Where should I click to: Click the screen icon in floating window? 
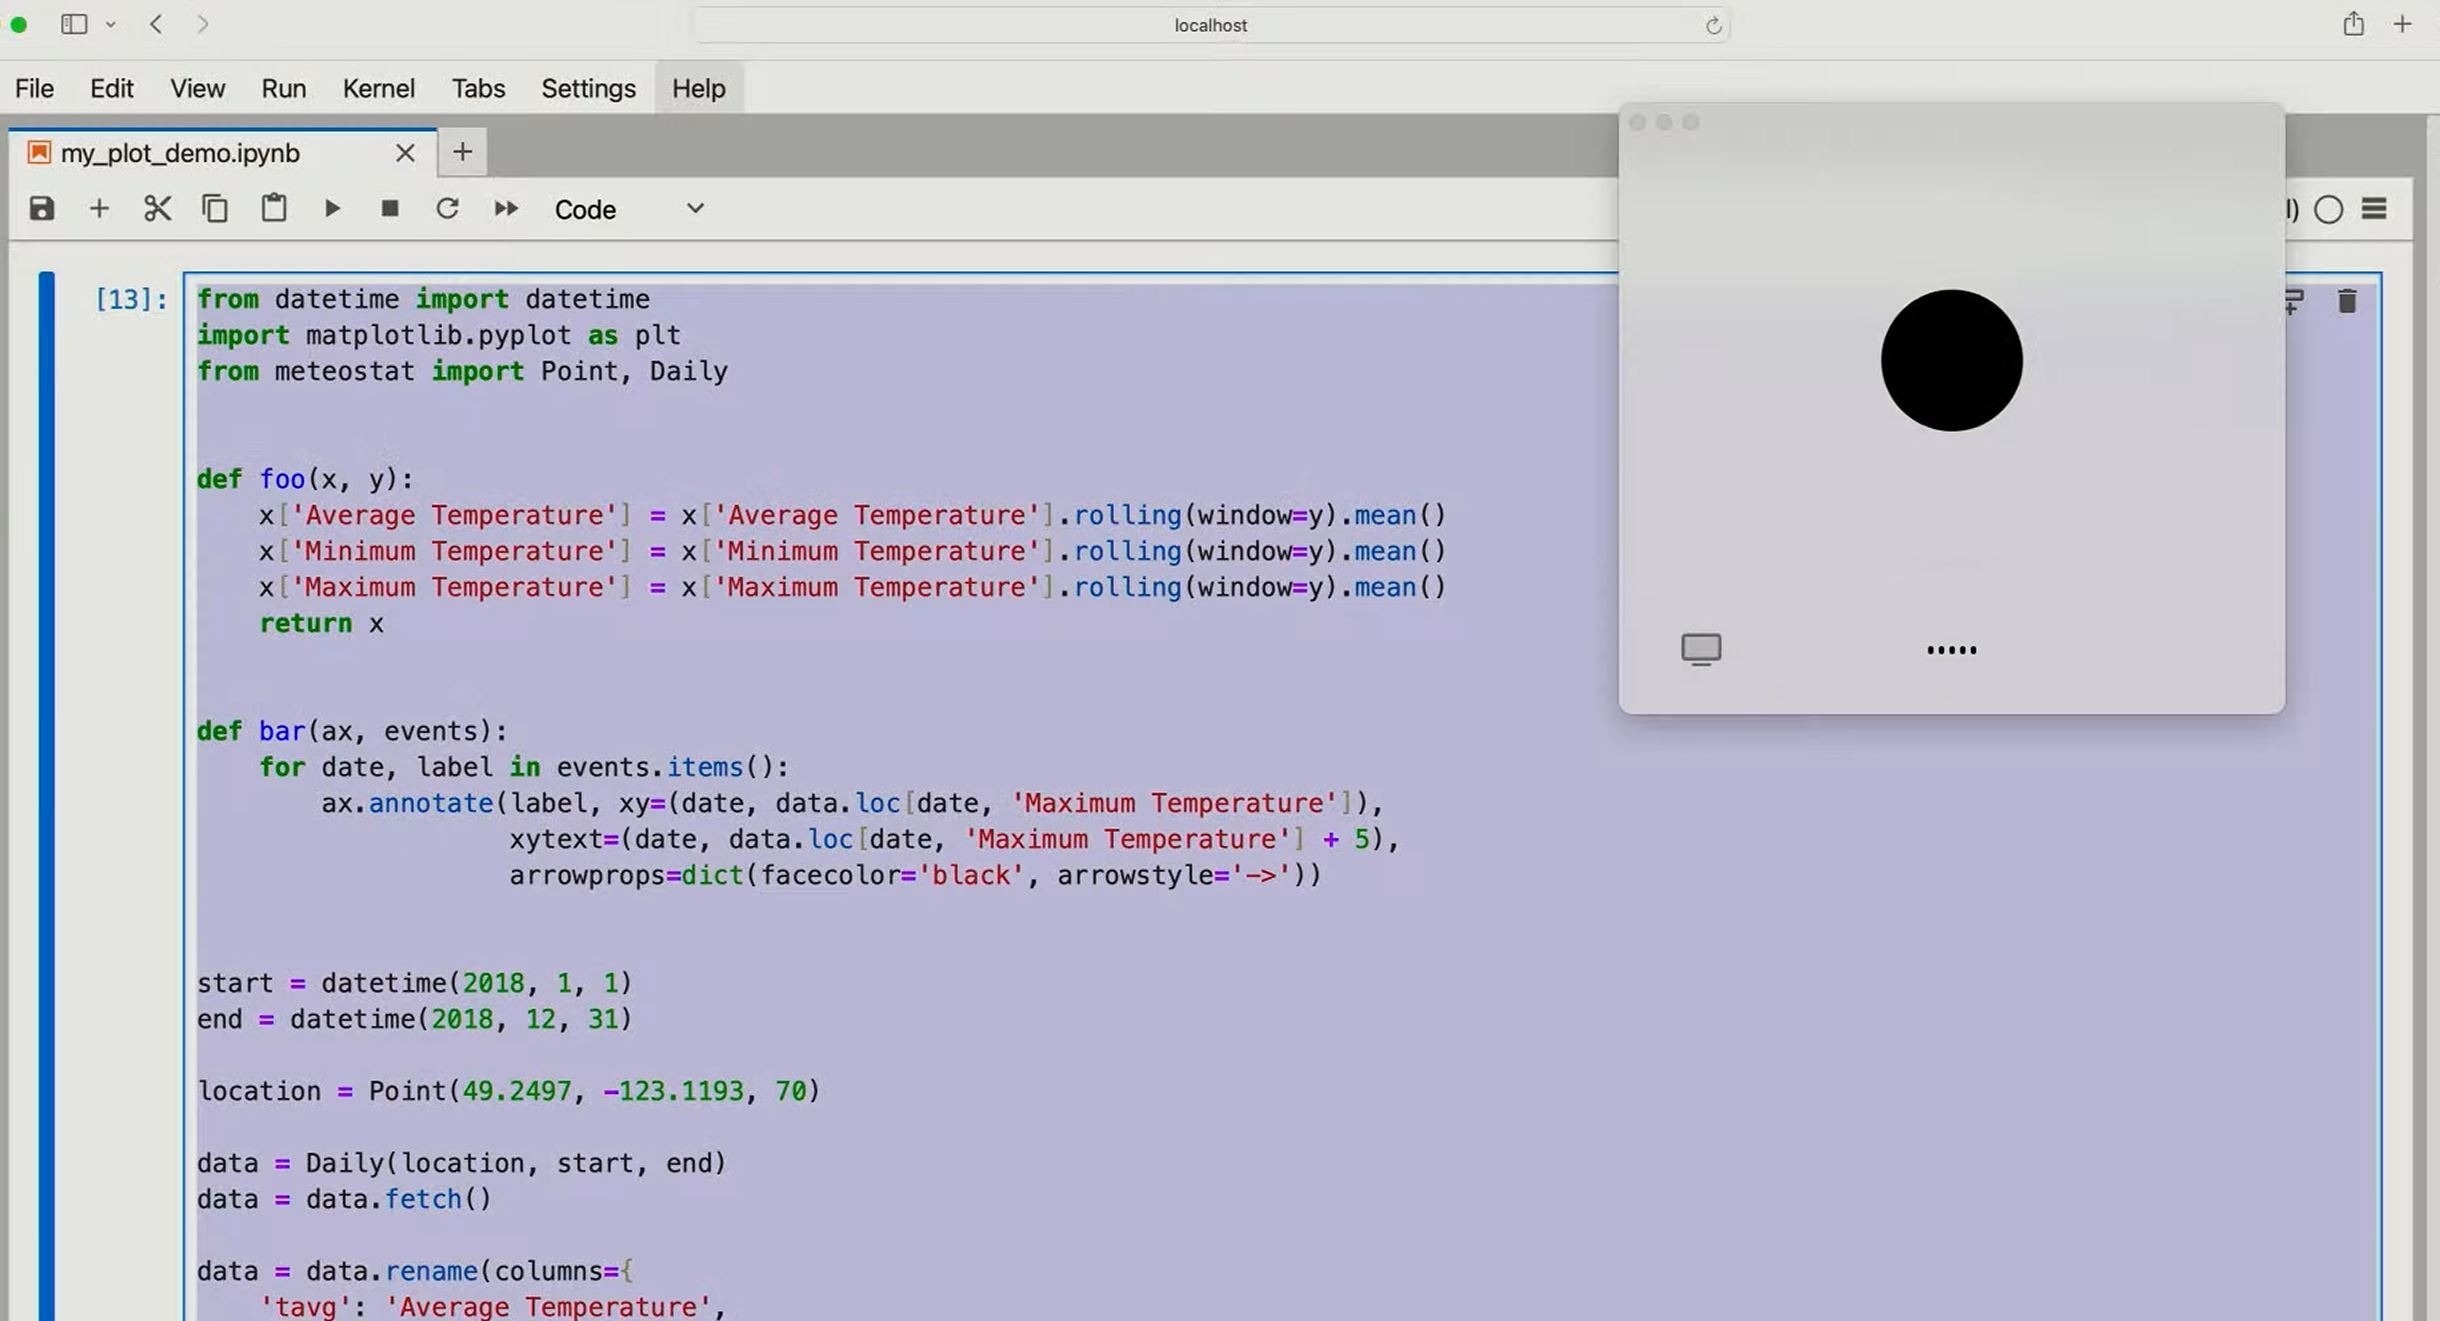1700,649
